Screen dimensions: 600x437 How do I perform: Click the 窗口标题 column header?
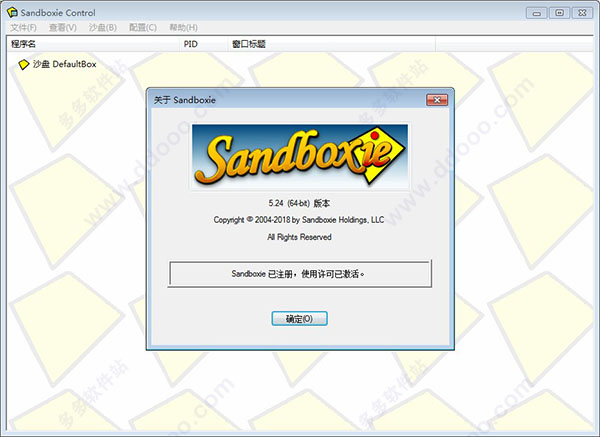[331, 44]
